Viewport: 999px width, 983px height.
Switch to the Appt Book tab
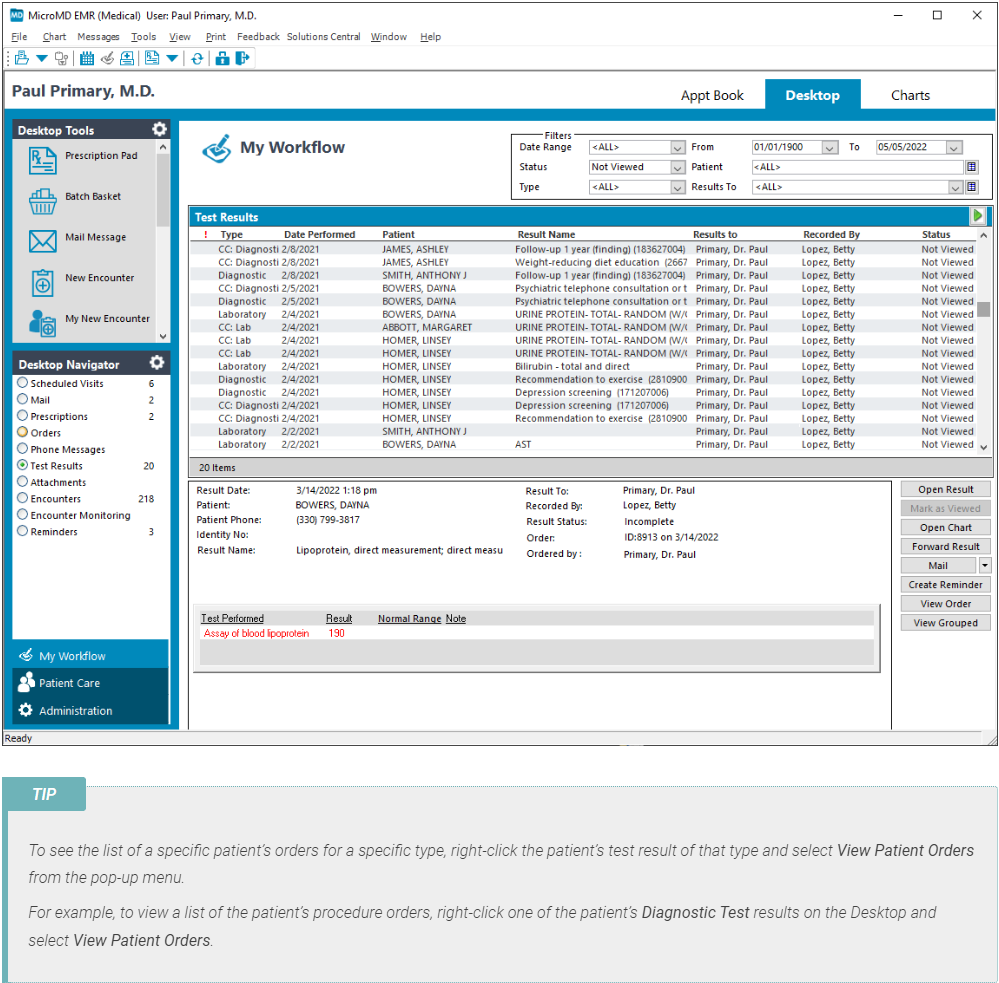[x=712, y=95]
